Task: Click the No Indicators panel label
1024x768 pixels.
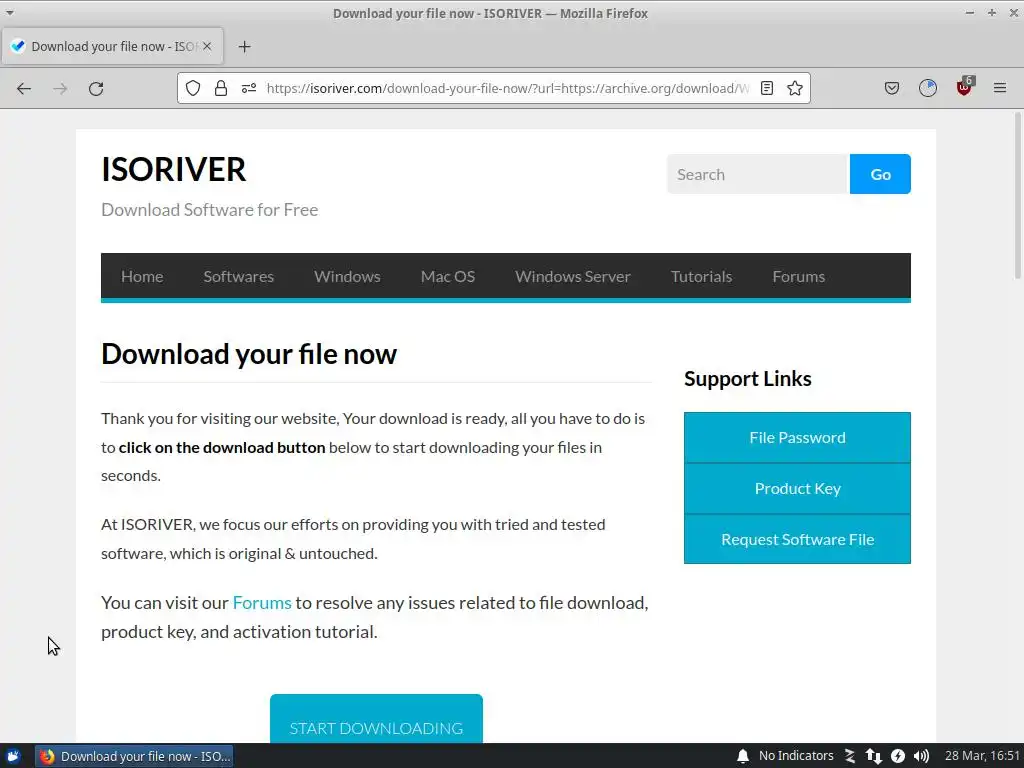Action: 796,756
